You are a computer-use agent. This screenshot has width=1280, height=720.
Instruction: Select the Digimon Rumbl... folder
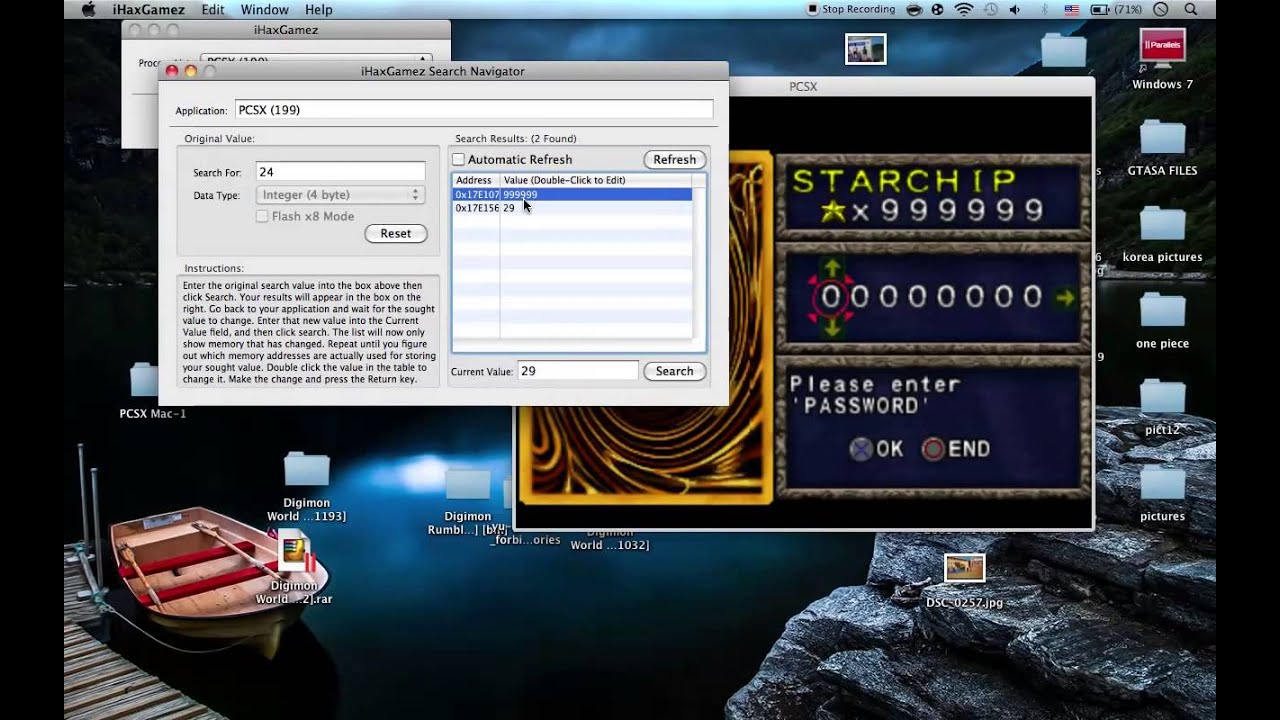467,500
